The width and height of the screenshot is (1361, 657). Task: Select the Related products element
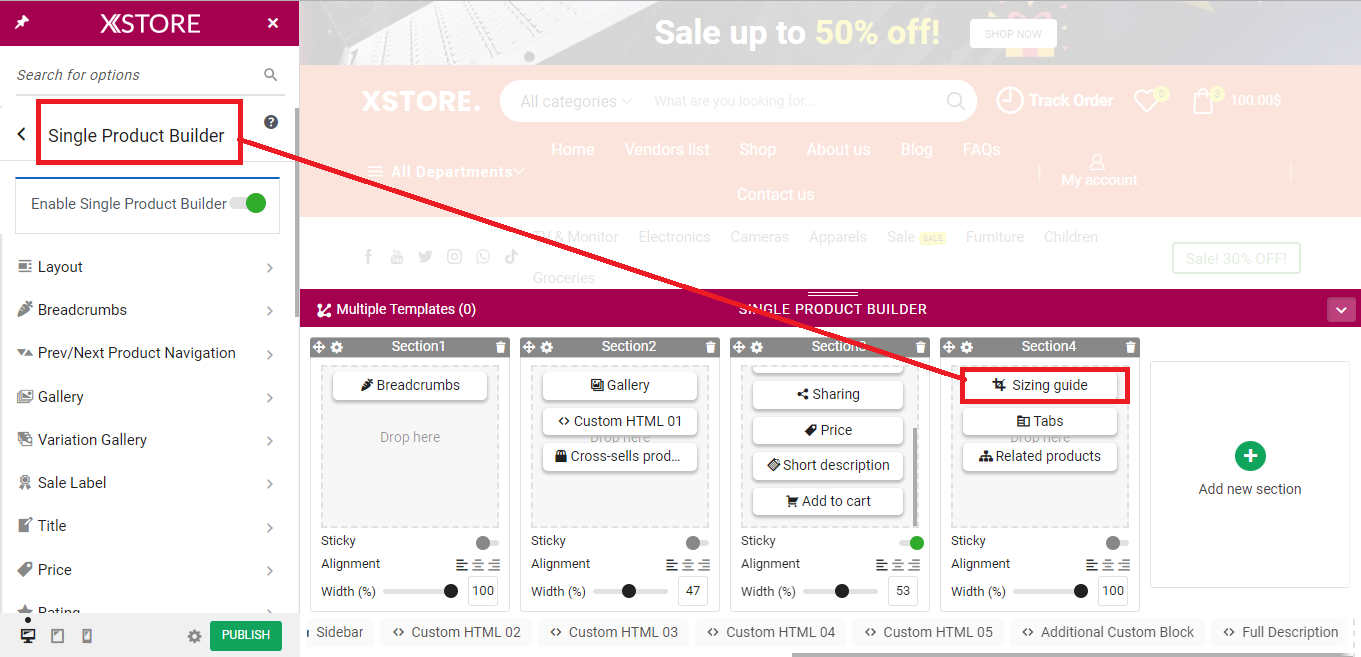coord(1040,456)
